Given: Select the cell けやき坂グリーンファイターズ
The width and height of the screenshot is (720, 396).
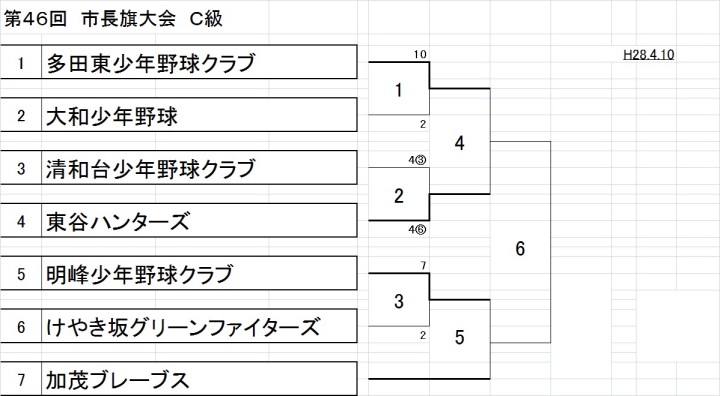Looking at the screenshot, I should coord(199,326).
